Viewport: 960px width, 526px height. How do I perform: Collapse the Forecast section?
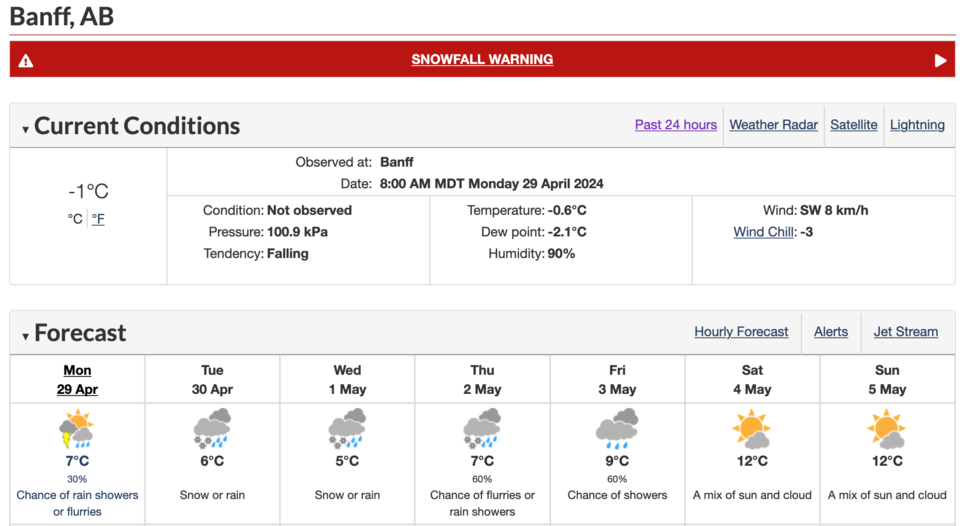(25, 336)
